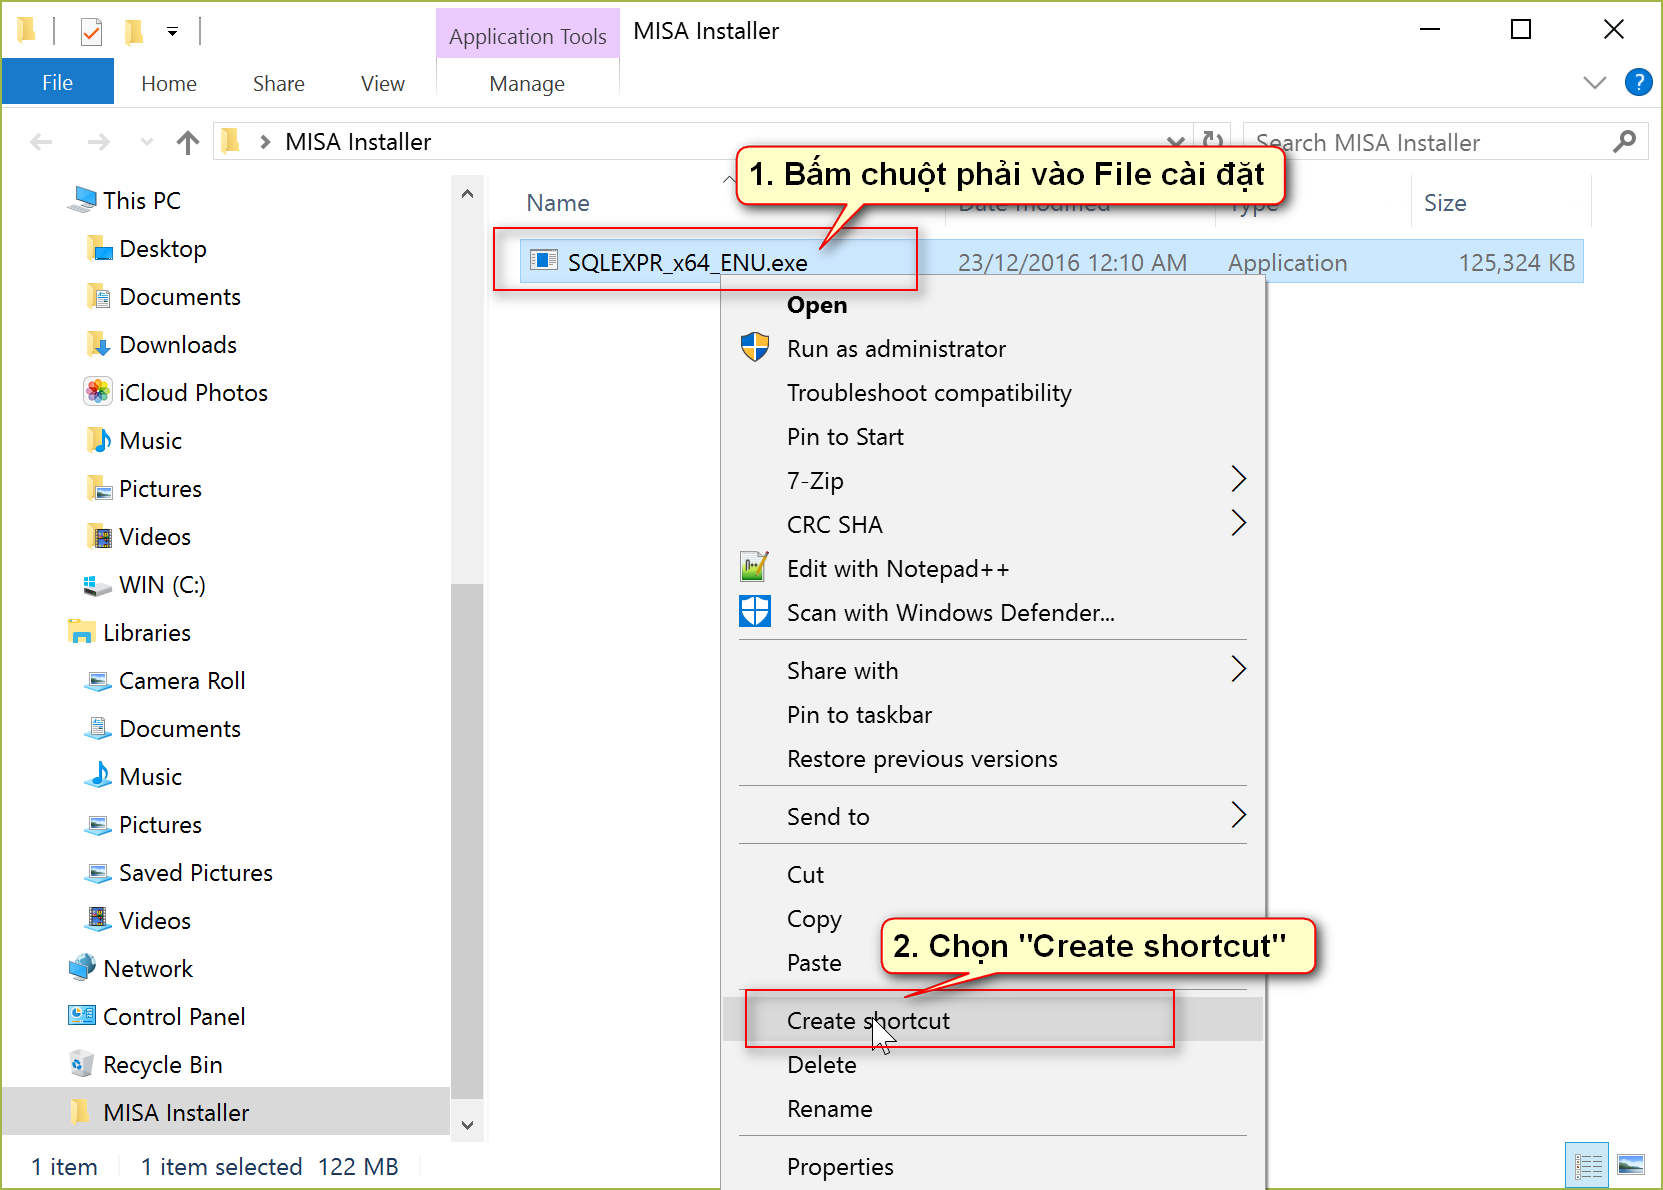The width and height of the screenshot is (1663, 1190).
Task: Click the navigation pane scrollbar thumb
Action: pyautogui.click(x=467, y=840)
